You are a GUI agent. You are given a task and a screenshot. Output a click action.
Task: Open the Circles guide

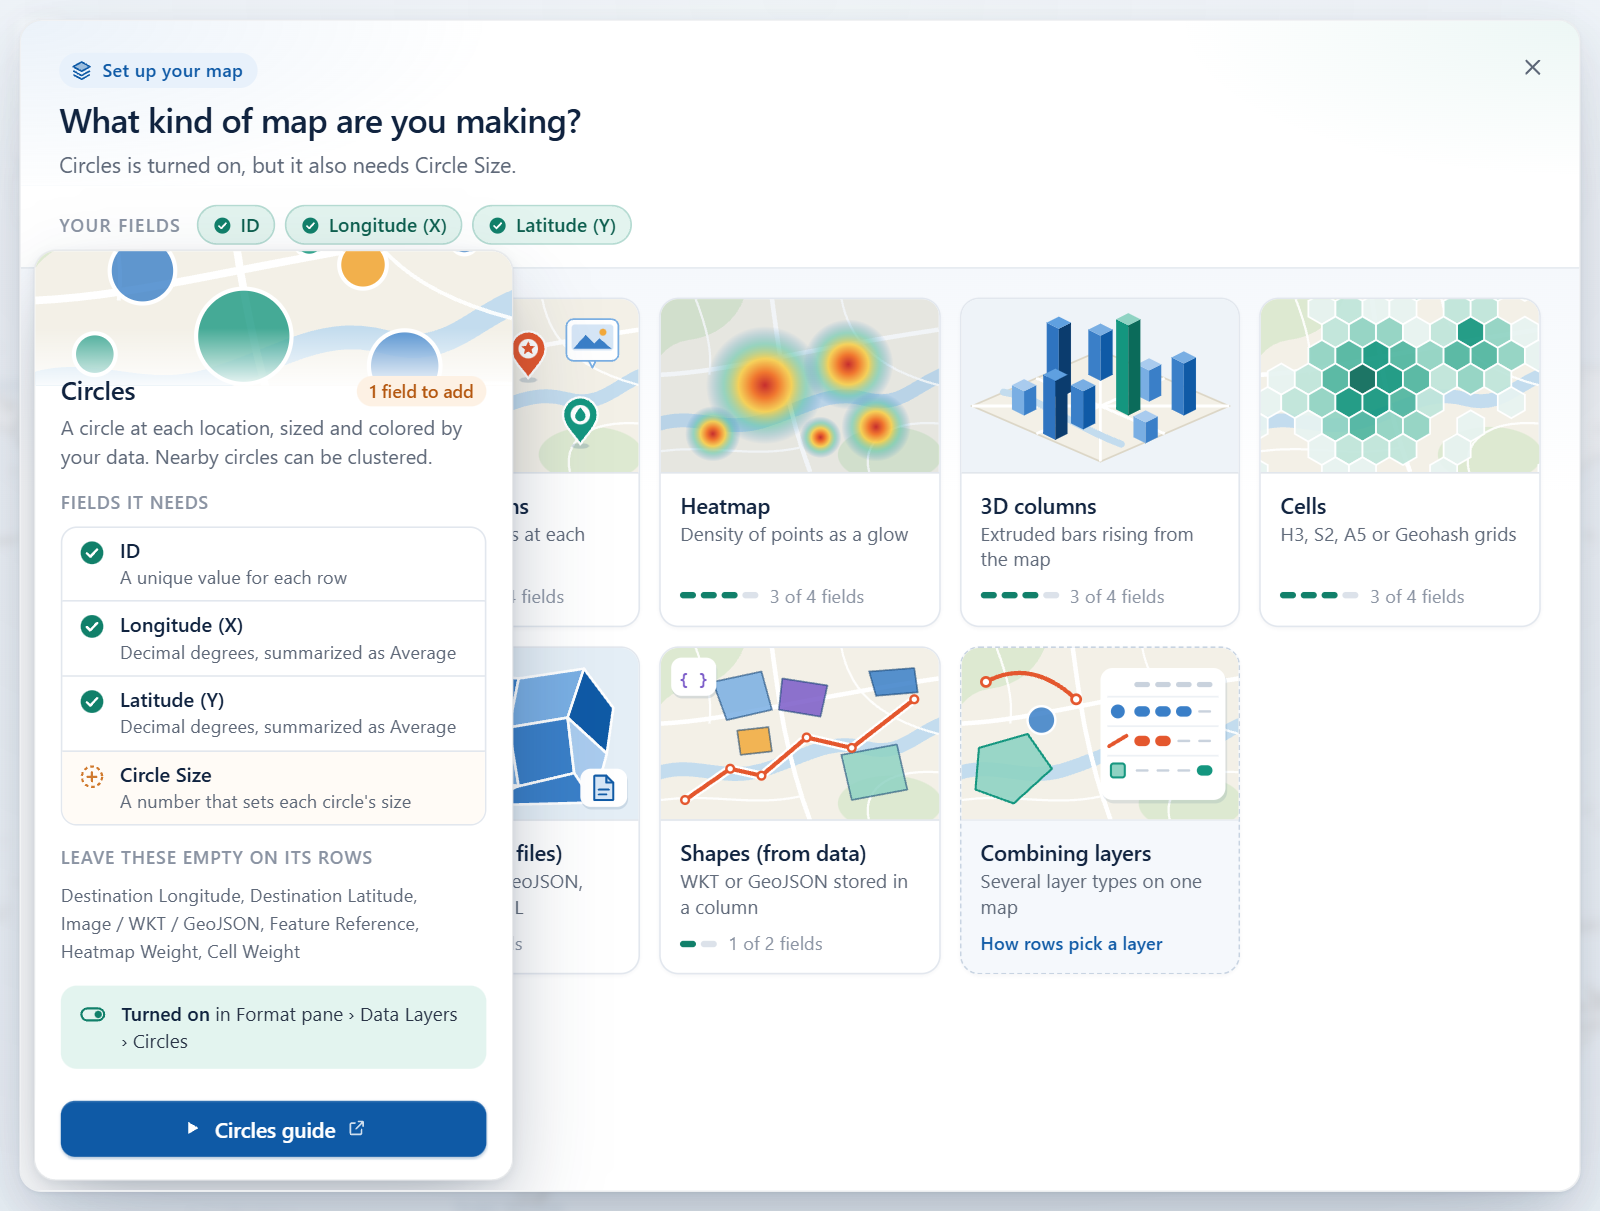274,1129
